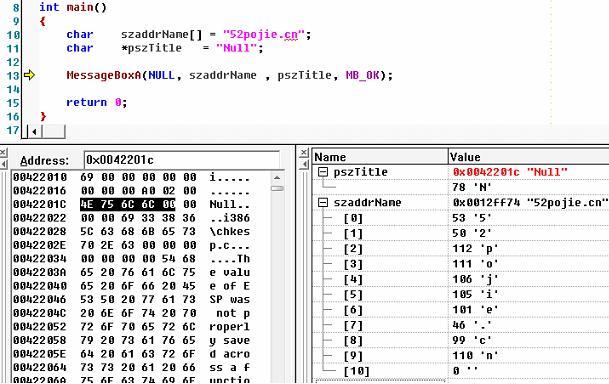Select the szaddrName [0] watch row
609x384 pixels.
460,218
